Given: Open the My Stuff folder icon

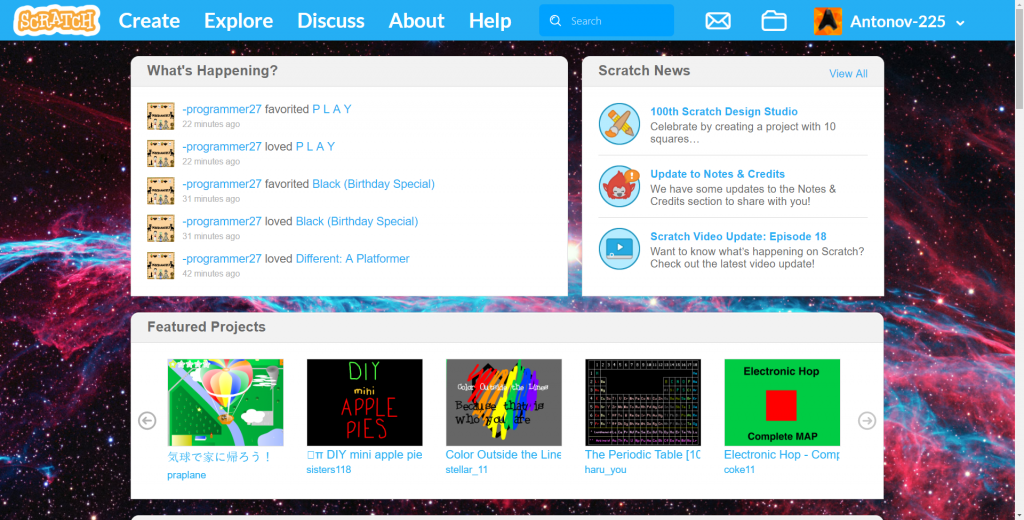Looking at the screenshot, I should click(774, 21).
